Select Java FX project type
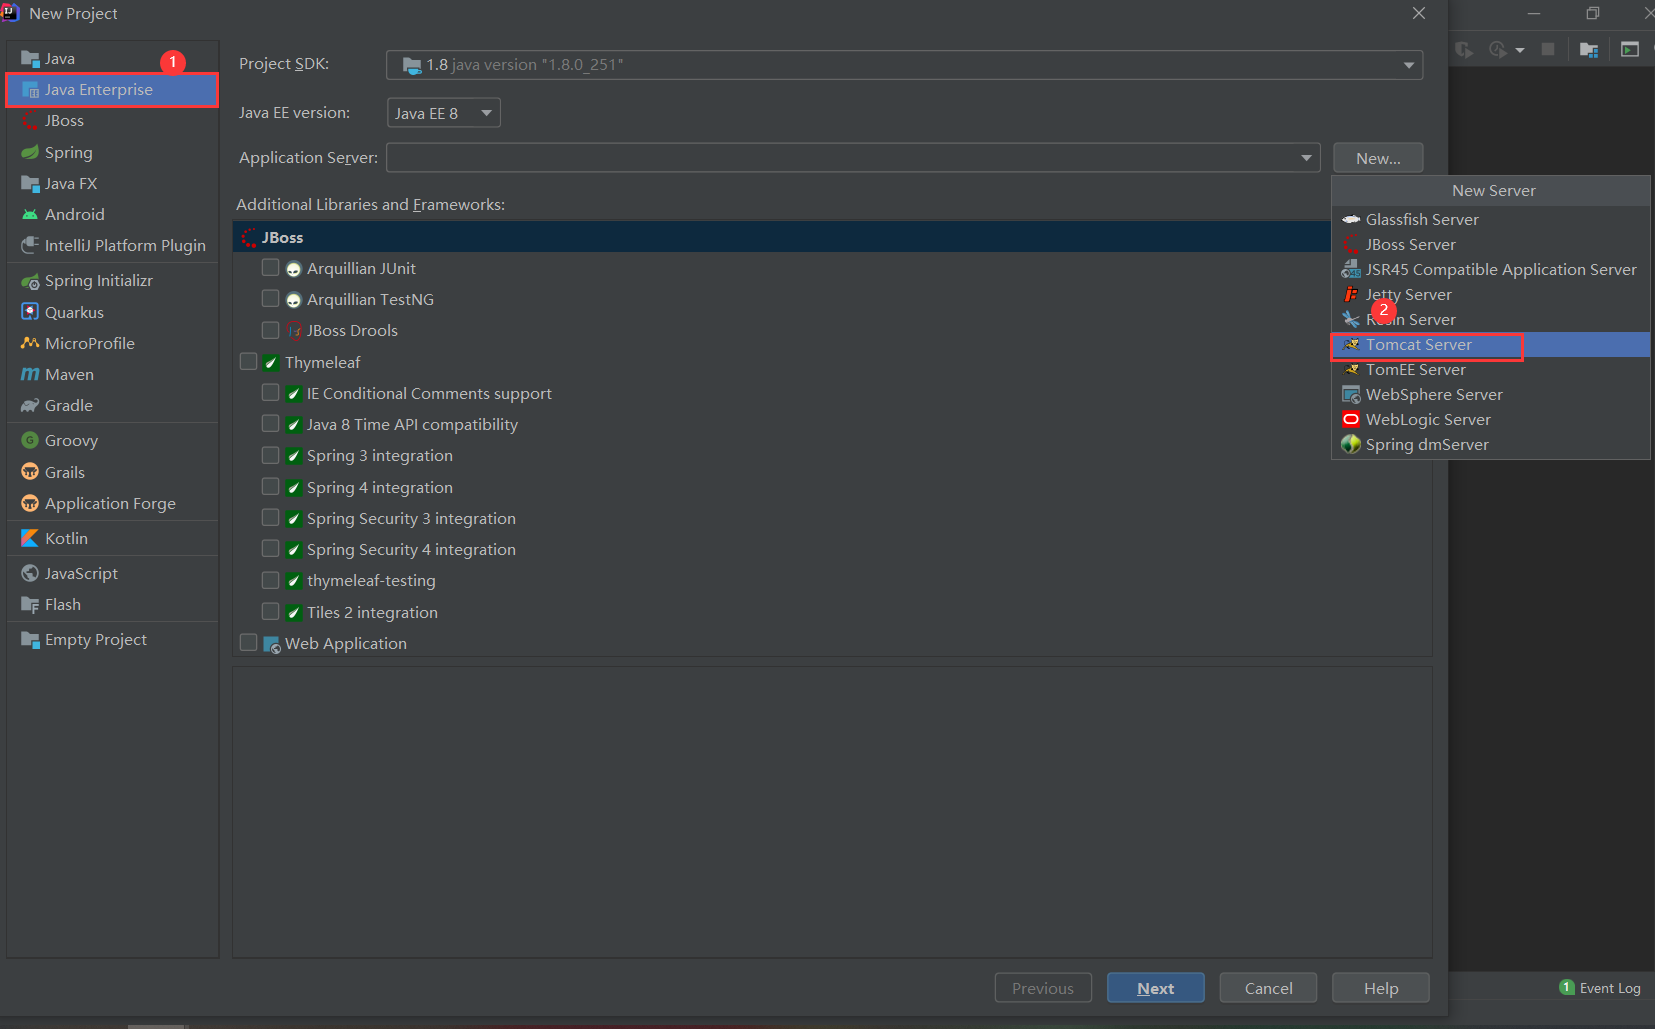Viewport: 1655px width, 1029px height. coord(112,184)
